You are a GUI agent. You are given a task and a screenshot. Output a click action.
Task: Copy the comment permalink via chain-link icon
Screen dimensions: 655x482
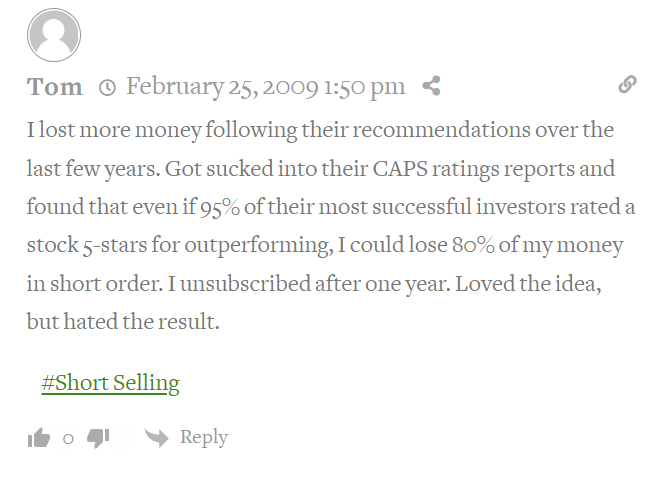(627, 84)
